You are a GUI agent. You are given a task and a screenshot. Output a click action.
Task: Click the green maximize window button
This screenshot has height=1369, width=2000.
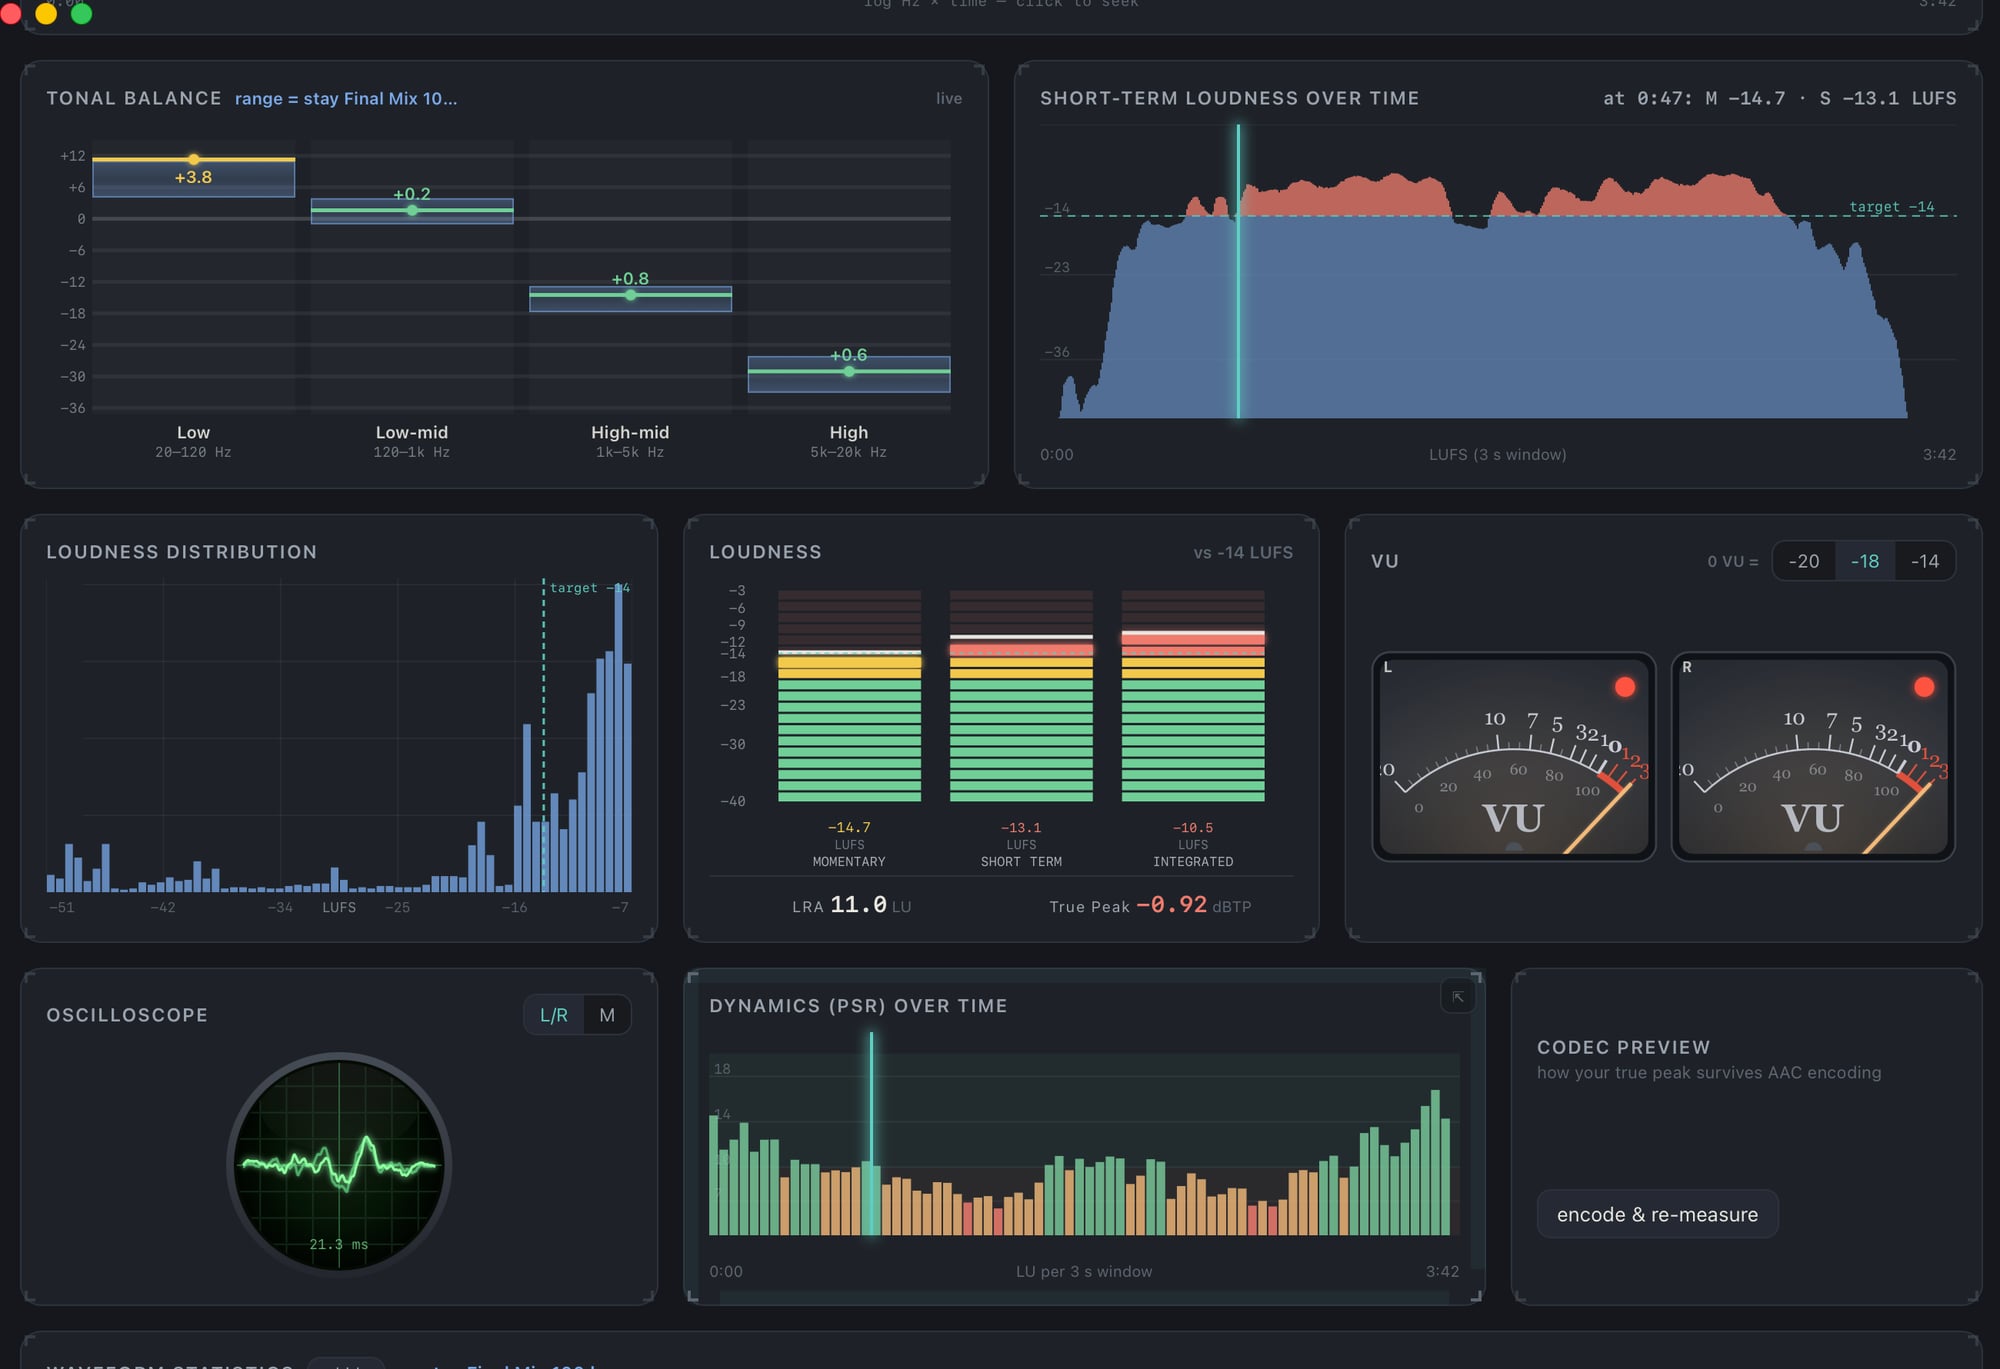coord(82,13)
